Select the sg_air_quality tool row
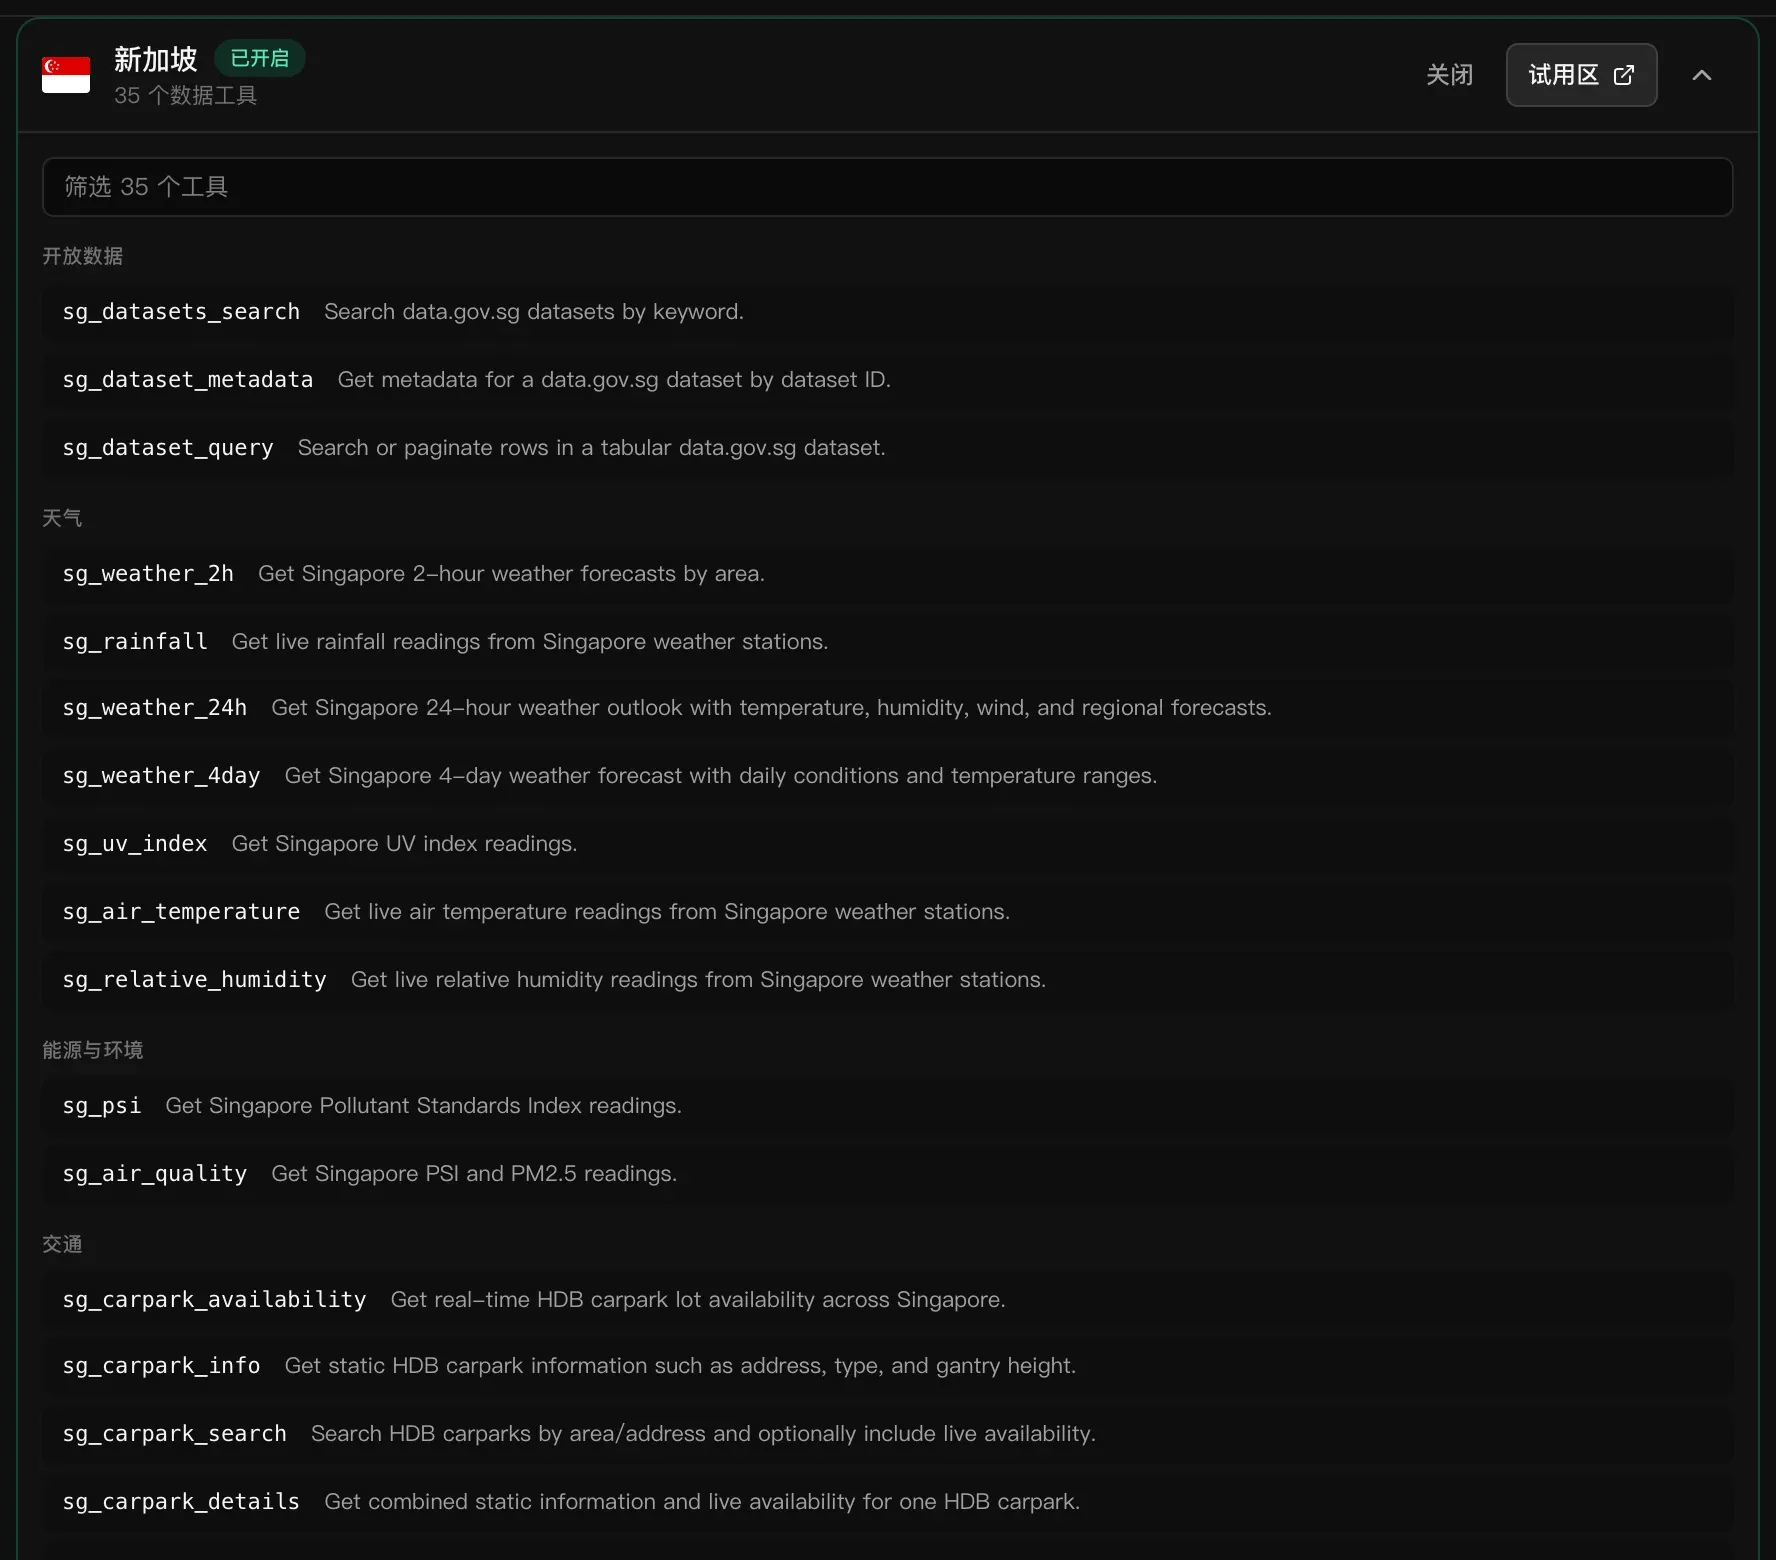Screen dimensions: 1776x1560 pos(887,1174)
